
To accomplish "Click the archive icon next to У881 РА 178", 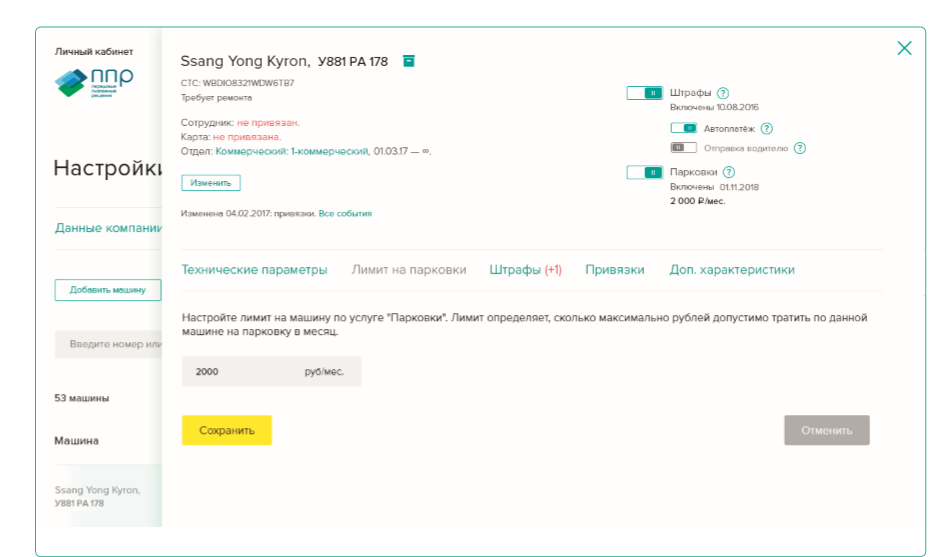I will (x=409, y=61).
